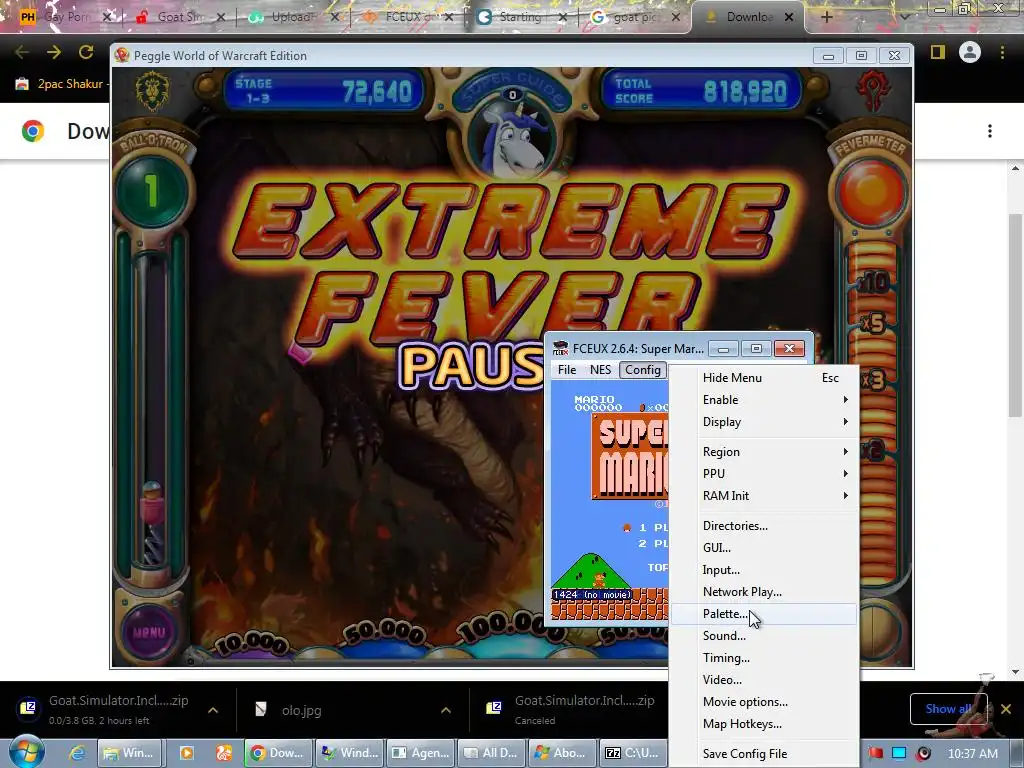The width and height of the screenshot is (1024, 768).
Task: Open a new Chrome tab
Action: 826,17
